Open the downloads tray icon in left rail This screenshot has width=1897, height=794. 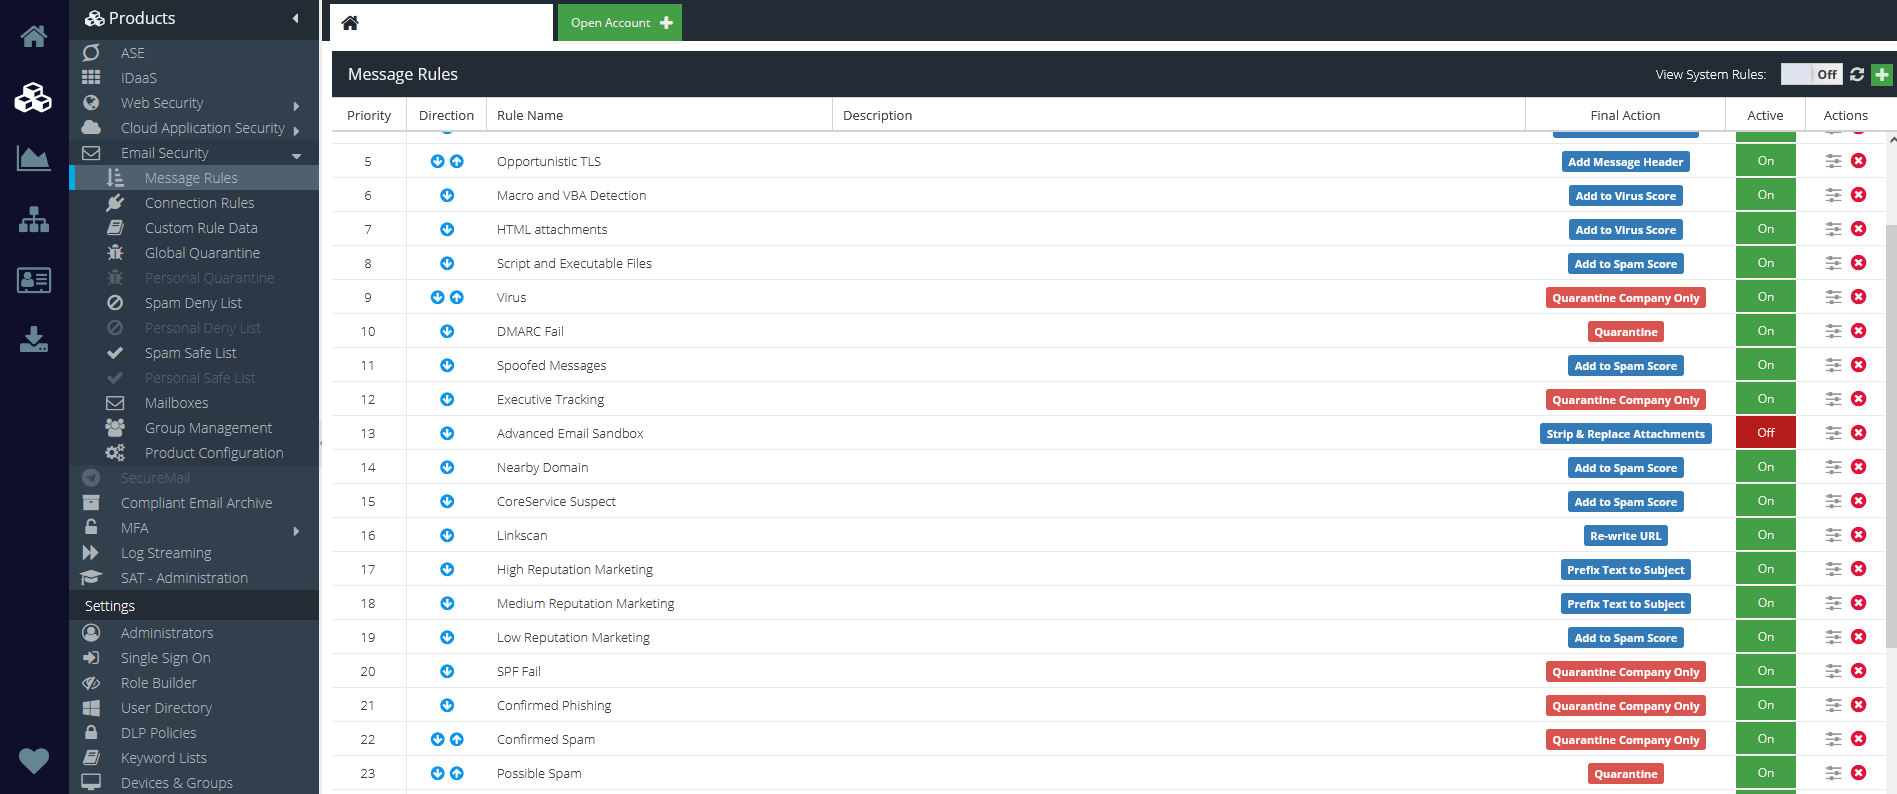pyautogui.click(x=34, y=340)
